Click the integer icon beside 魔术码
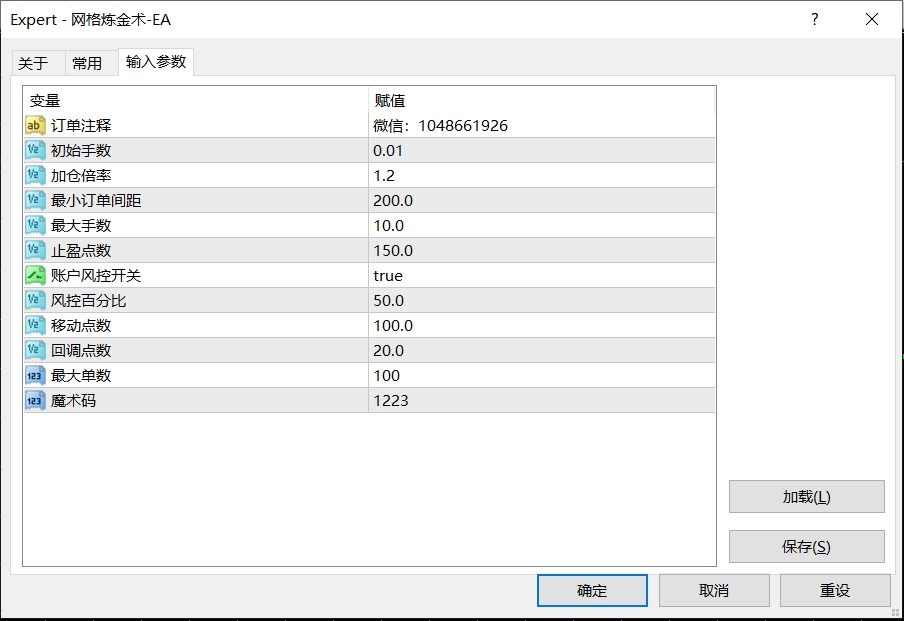The width and height of the screenshot is (904, 621). [x=35, y=401]
